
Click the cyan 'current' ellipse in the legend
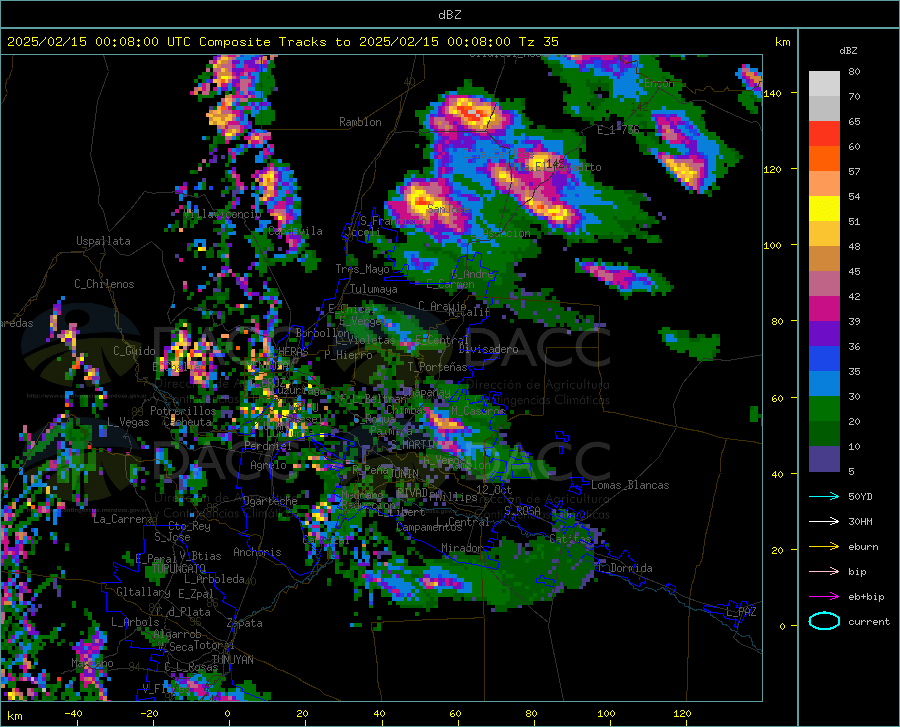pos(824,621)
